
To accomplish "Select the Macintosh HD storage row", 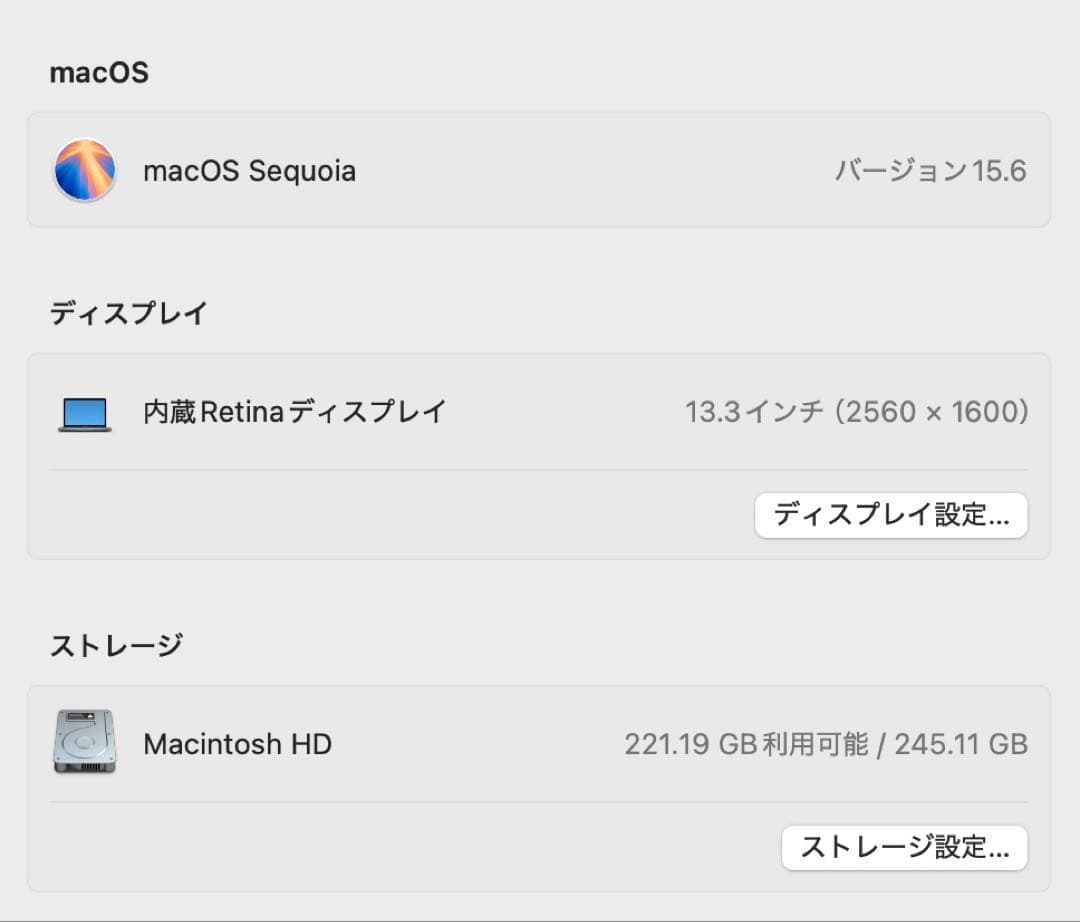I will tap(540, 744).
